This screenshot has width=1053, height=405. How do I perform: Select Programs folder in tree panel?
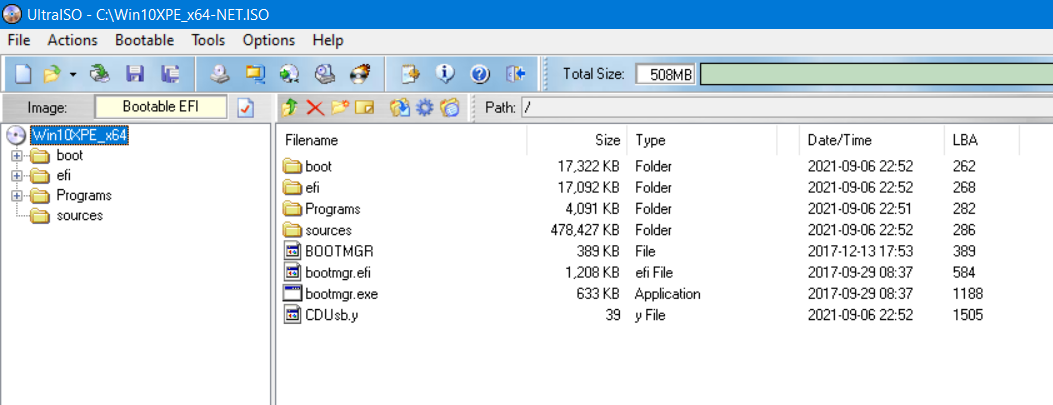point(84,196)
